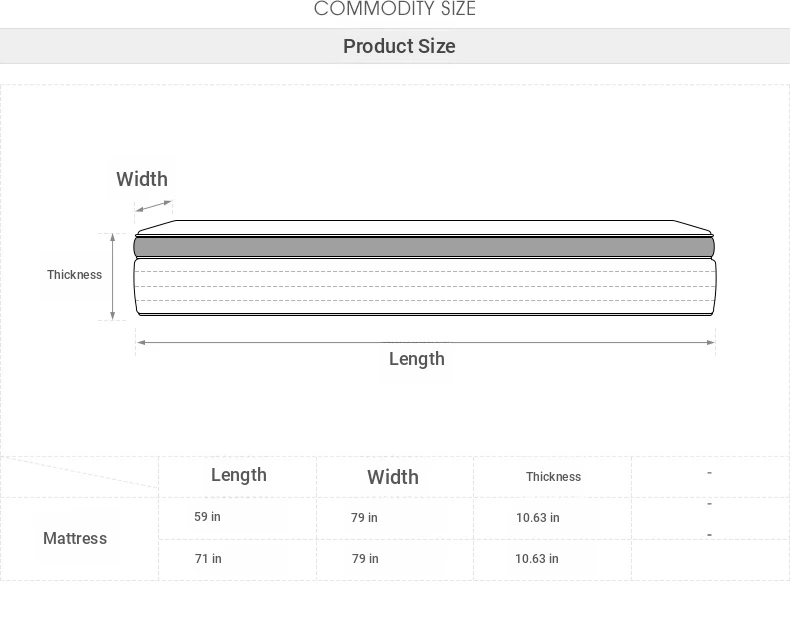The image size is (790, 620).
Task: Click the Thickness label beside the diagram
Action: click(75, 274)
